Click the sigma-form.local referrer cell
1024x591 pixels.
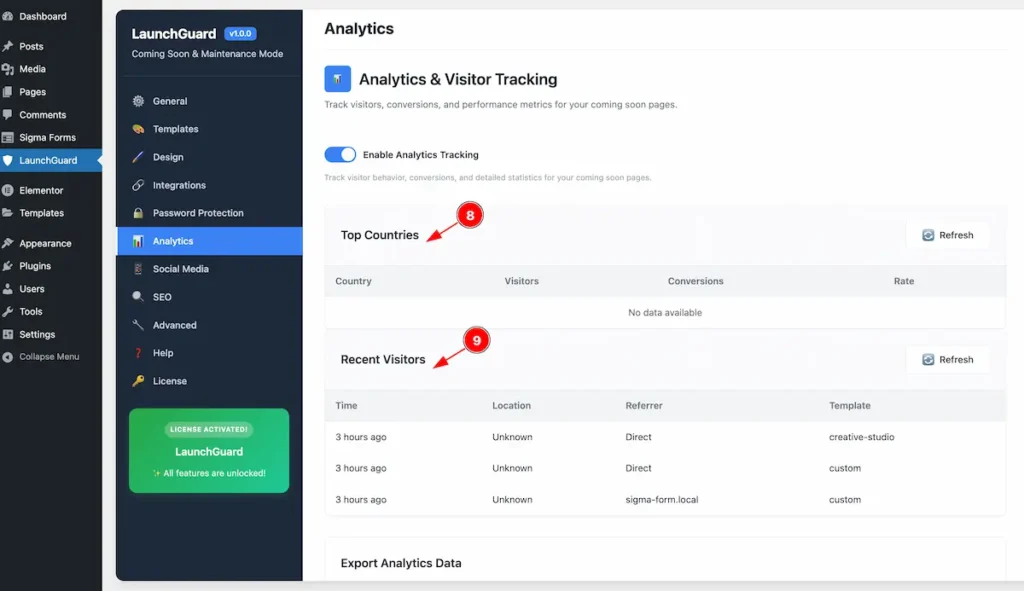662,500
